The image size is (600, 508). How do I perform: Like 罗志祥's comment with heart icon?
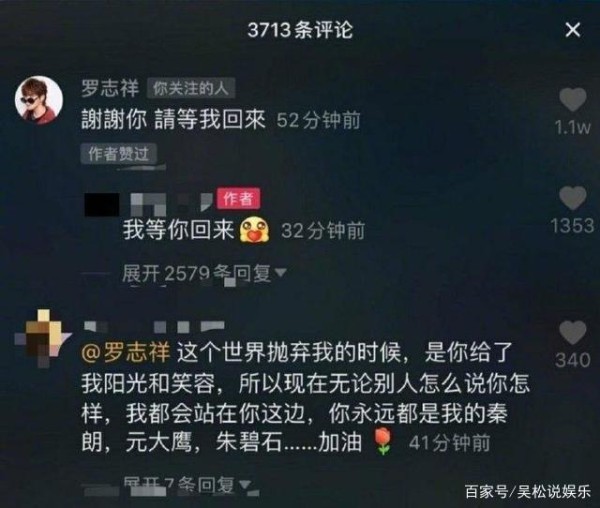(x=572, y=99)
